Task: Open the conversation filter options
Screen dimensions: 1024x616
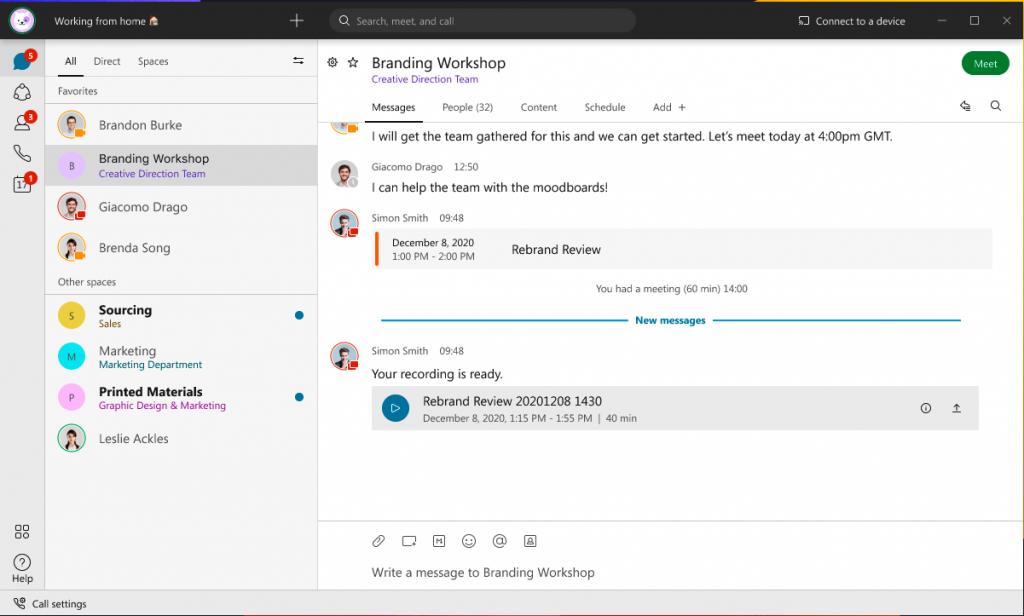Action: tap(298, 60)
